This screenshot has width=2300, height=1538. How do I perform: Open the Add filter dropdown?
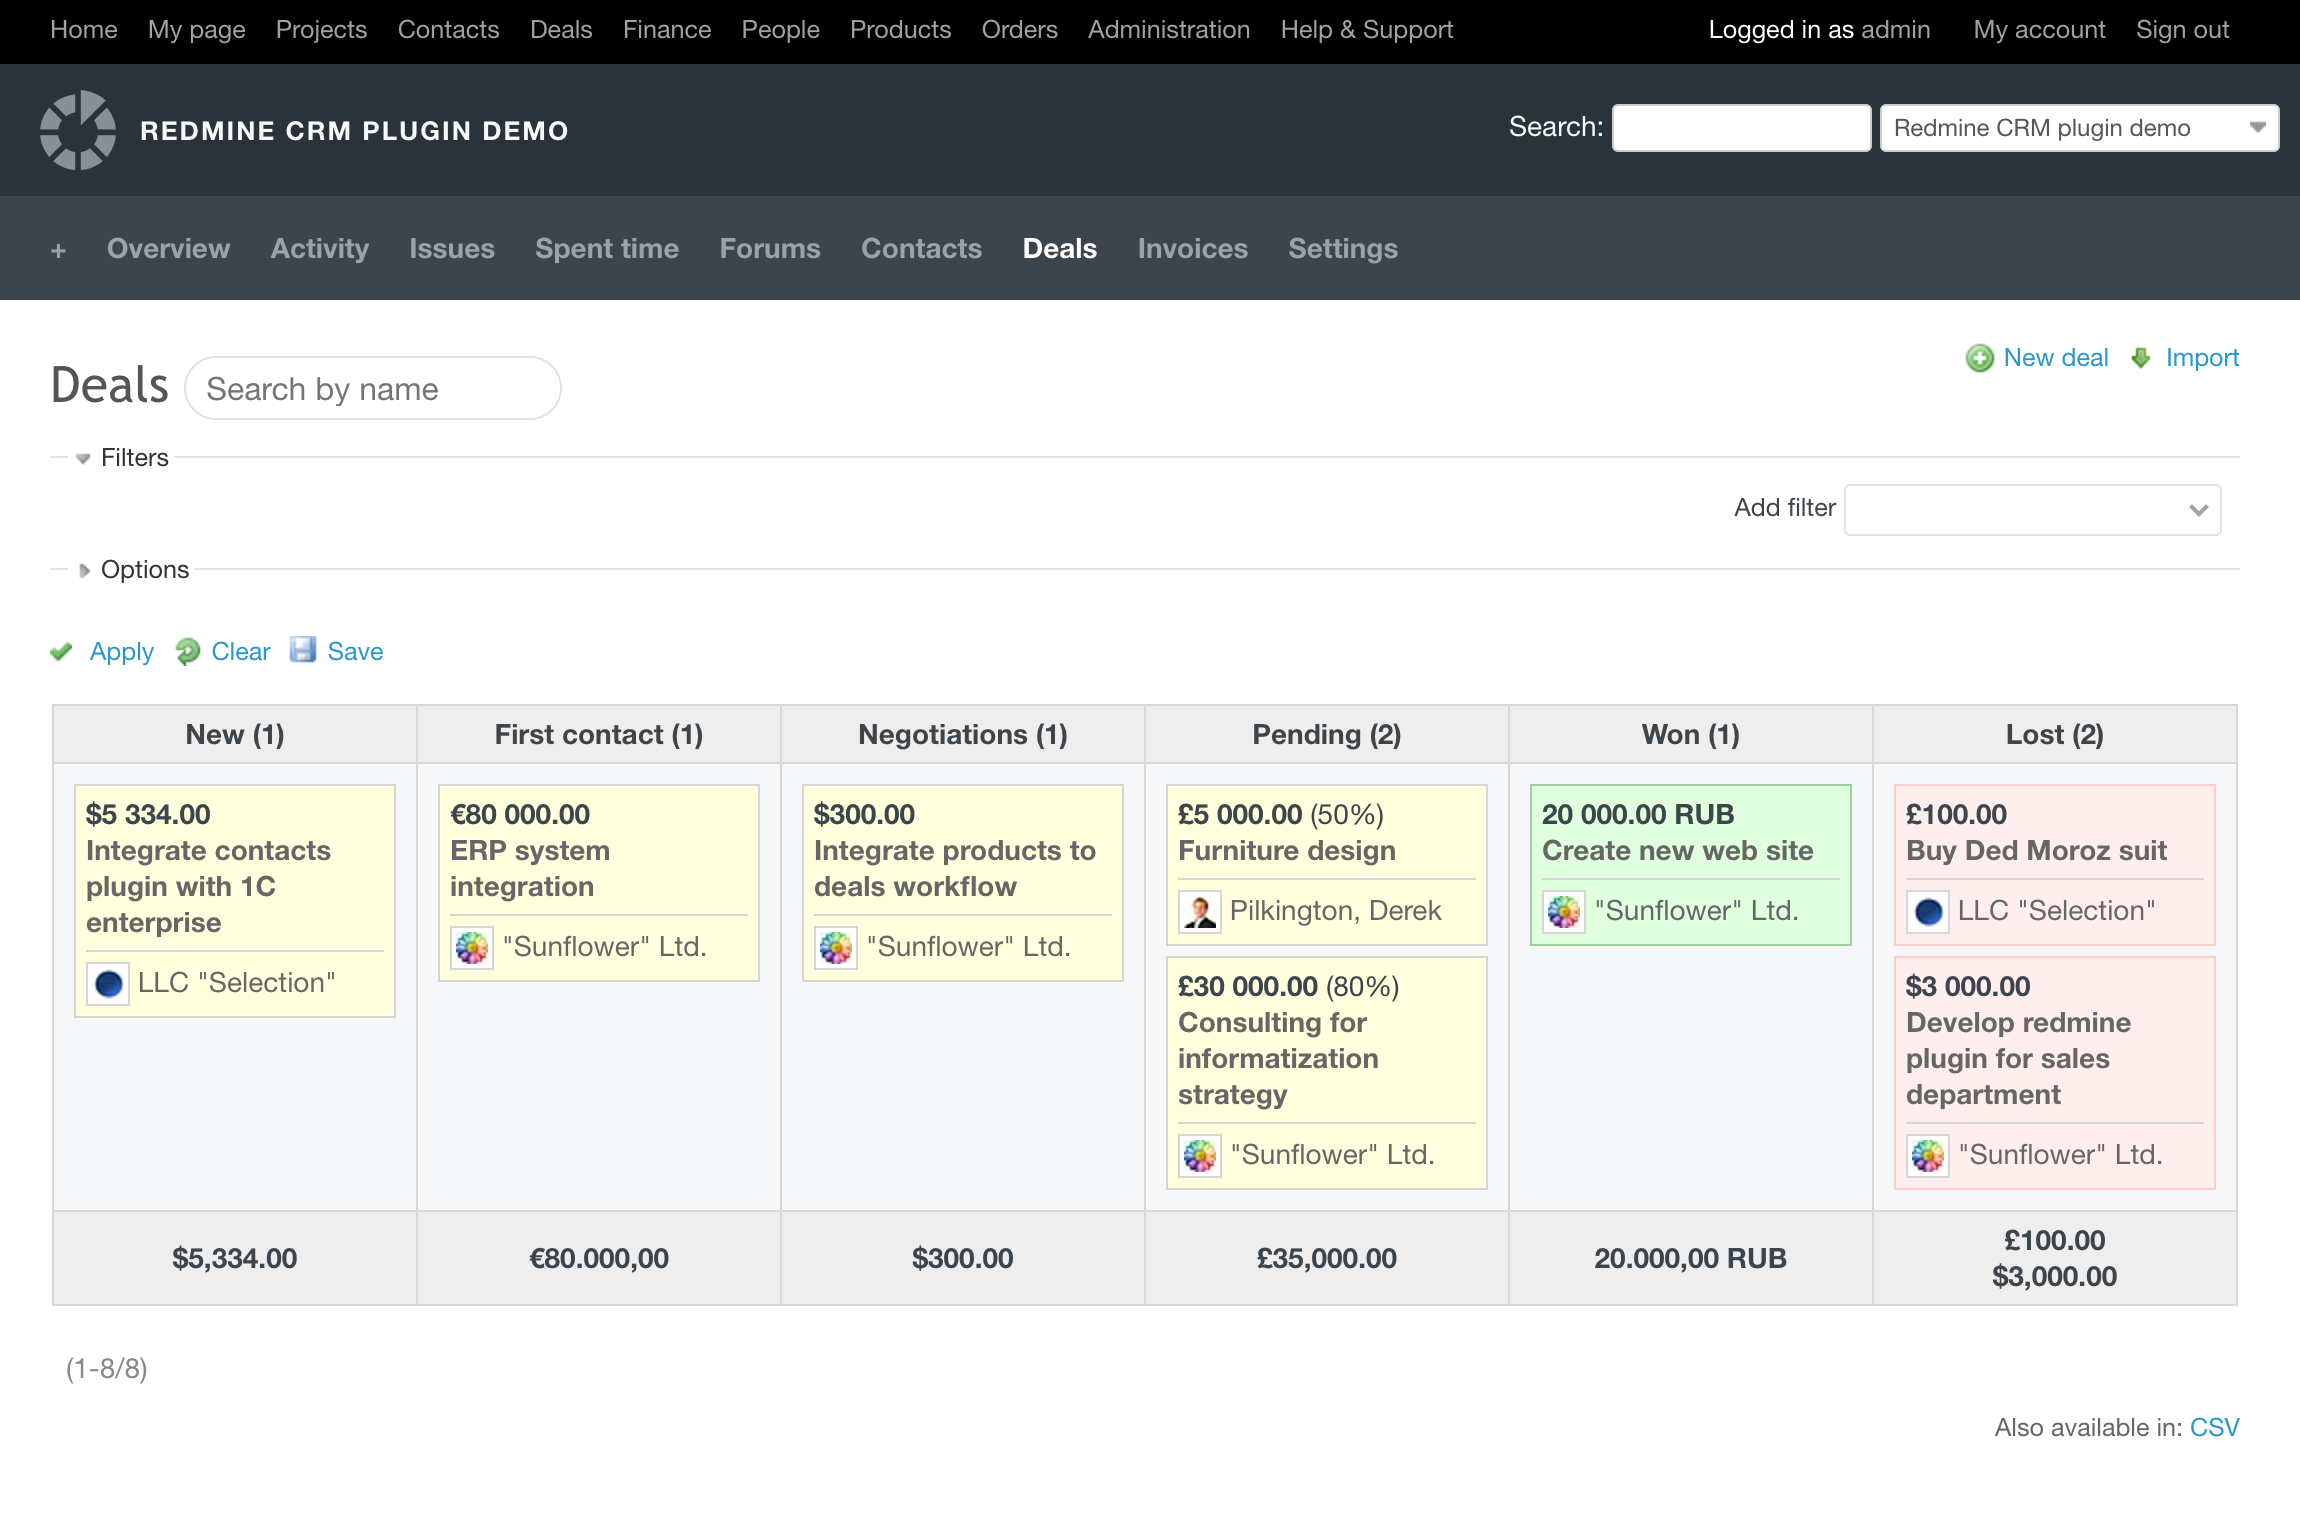[x=2032, y=510]
